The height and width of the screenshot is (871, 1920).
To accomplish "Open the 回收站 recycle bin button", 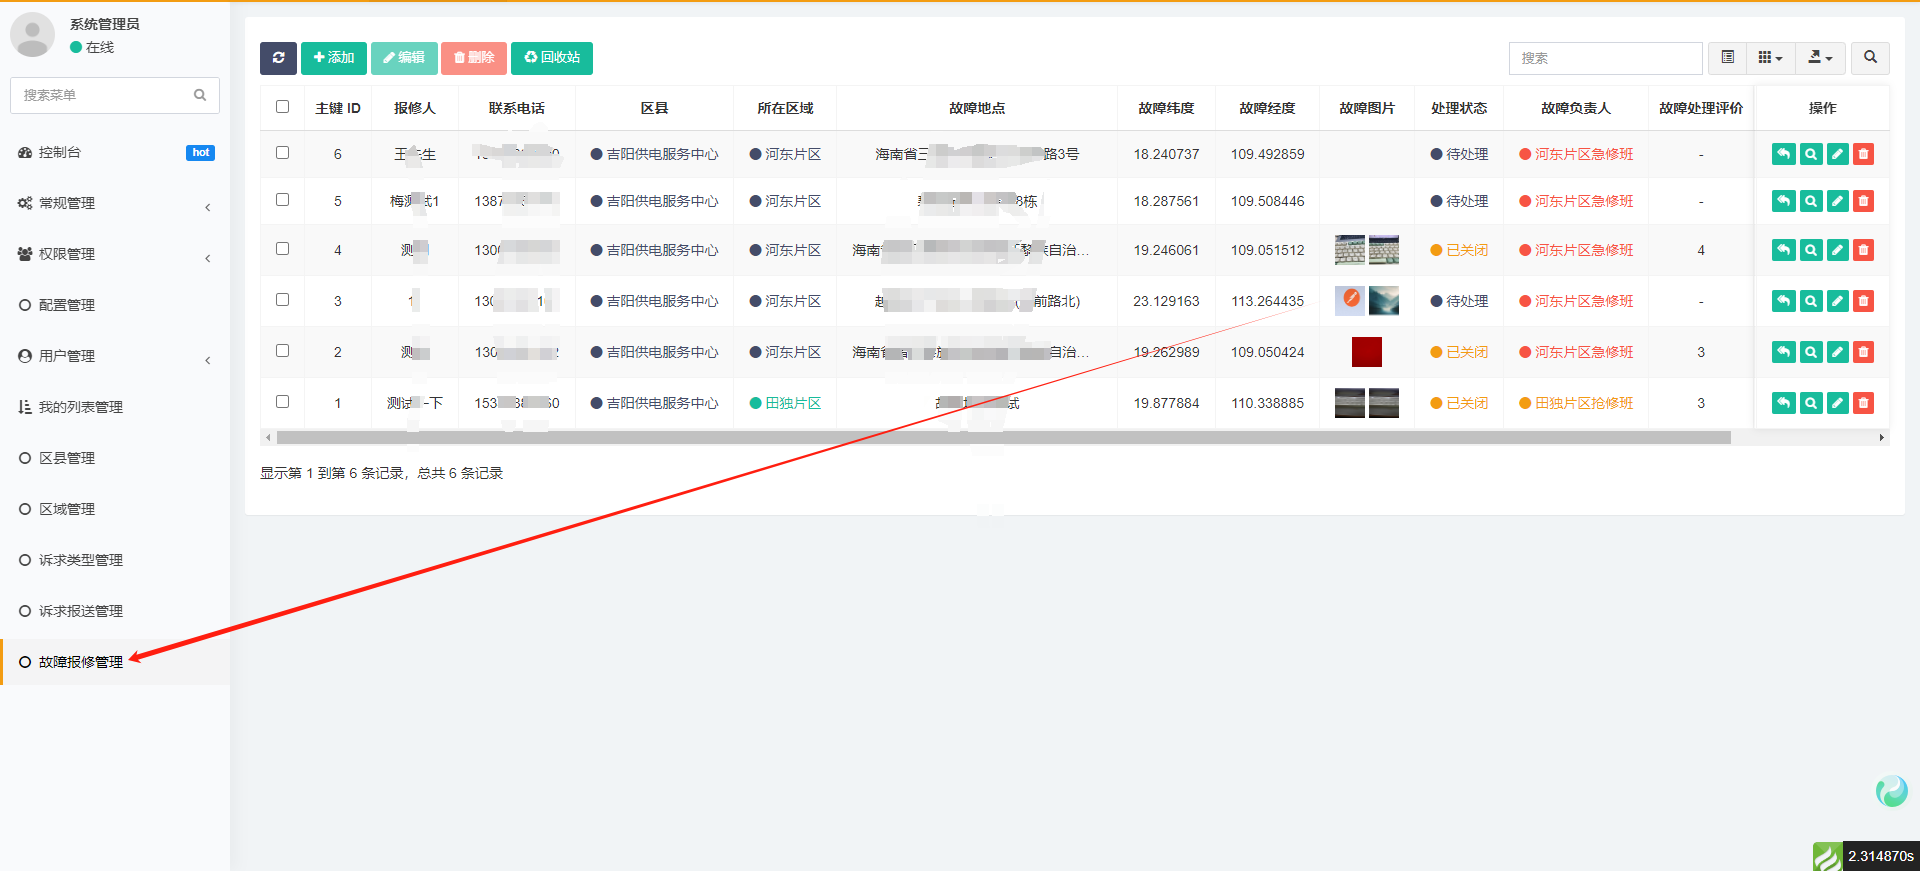I will (x=552, y=58).
